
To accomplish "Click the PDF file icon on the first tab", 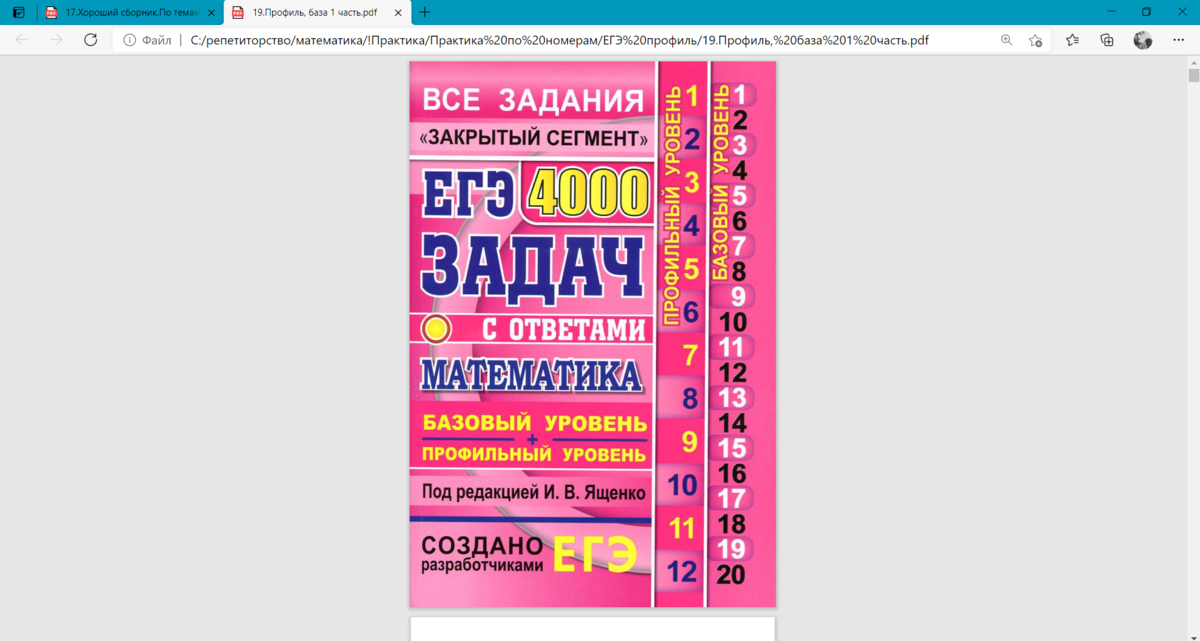I will [x=52, y=13].
